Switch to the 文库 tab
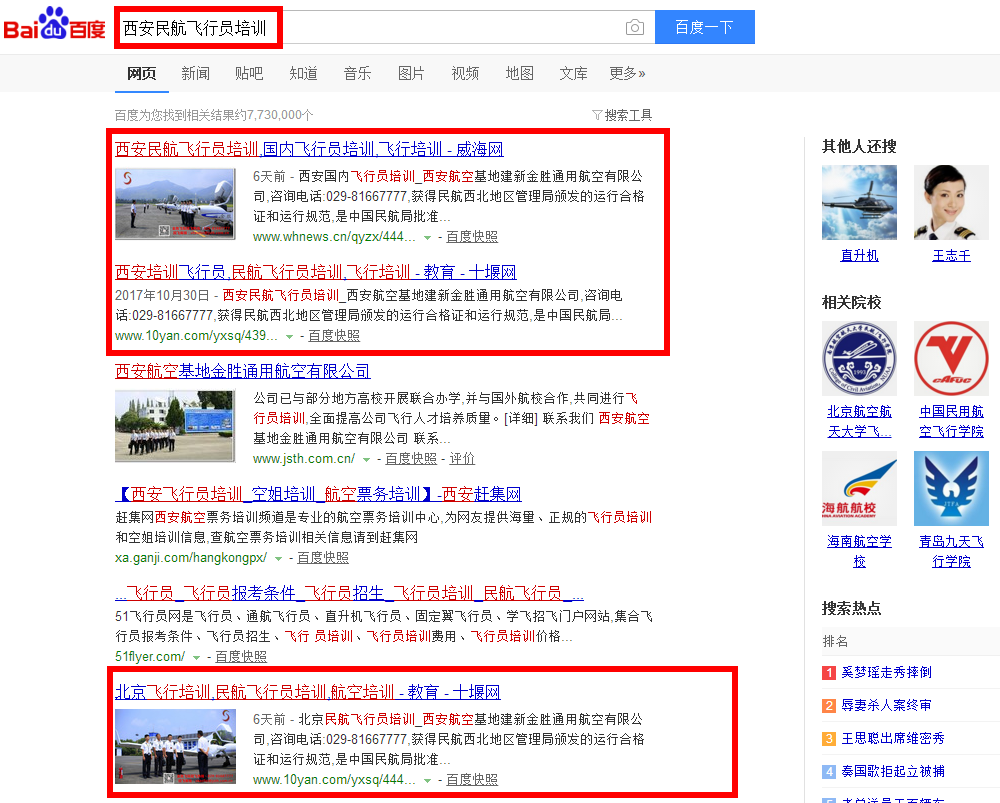The height and width of the screenshot is (803, 1000). click(573, 73)
